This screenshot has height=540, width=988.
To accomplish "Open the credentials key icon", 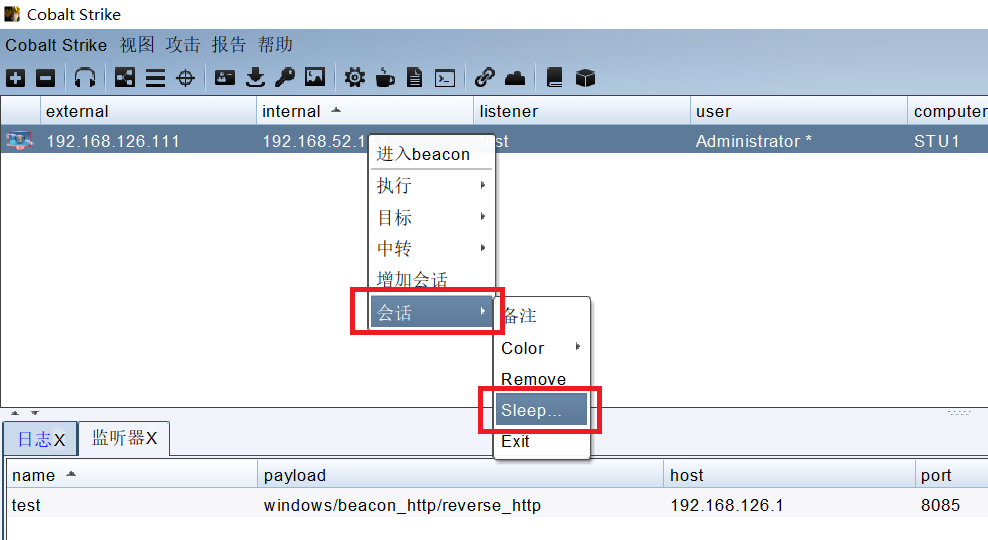I will pos(285,78).
